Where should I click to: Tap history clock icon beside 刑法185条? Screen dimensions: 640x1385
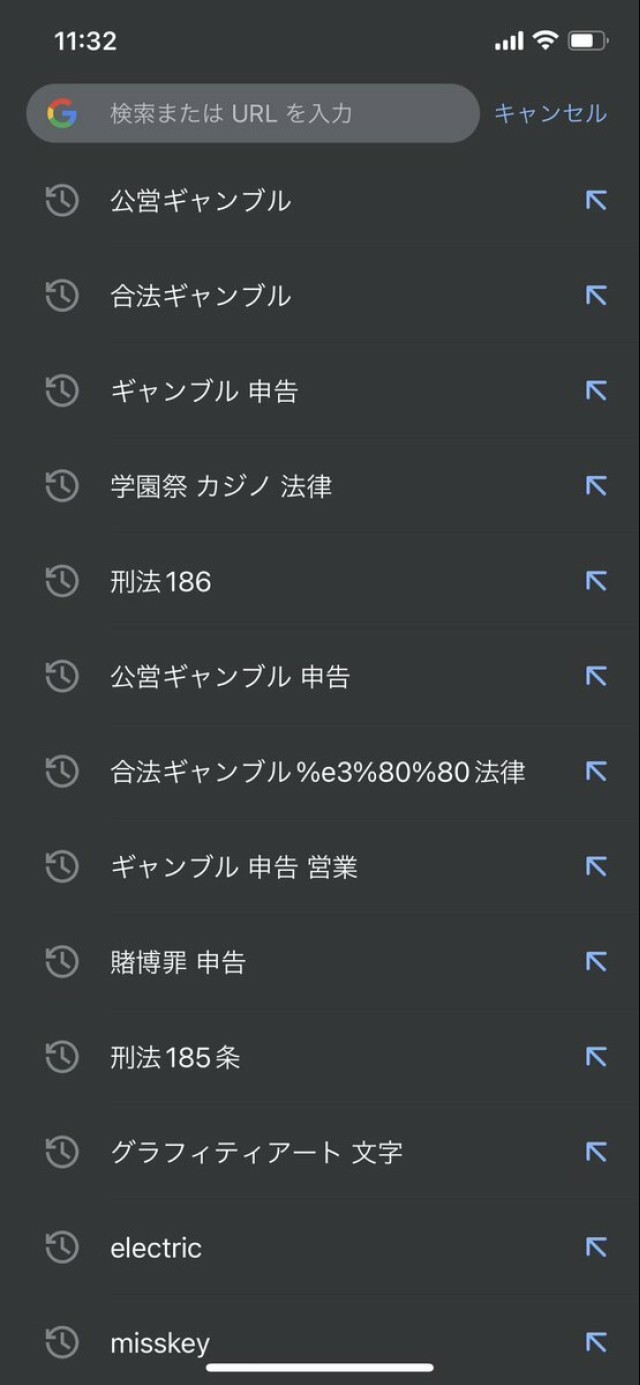coord(62,1058)
